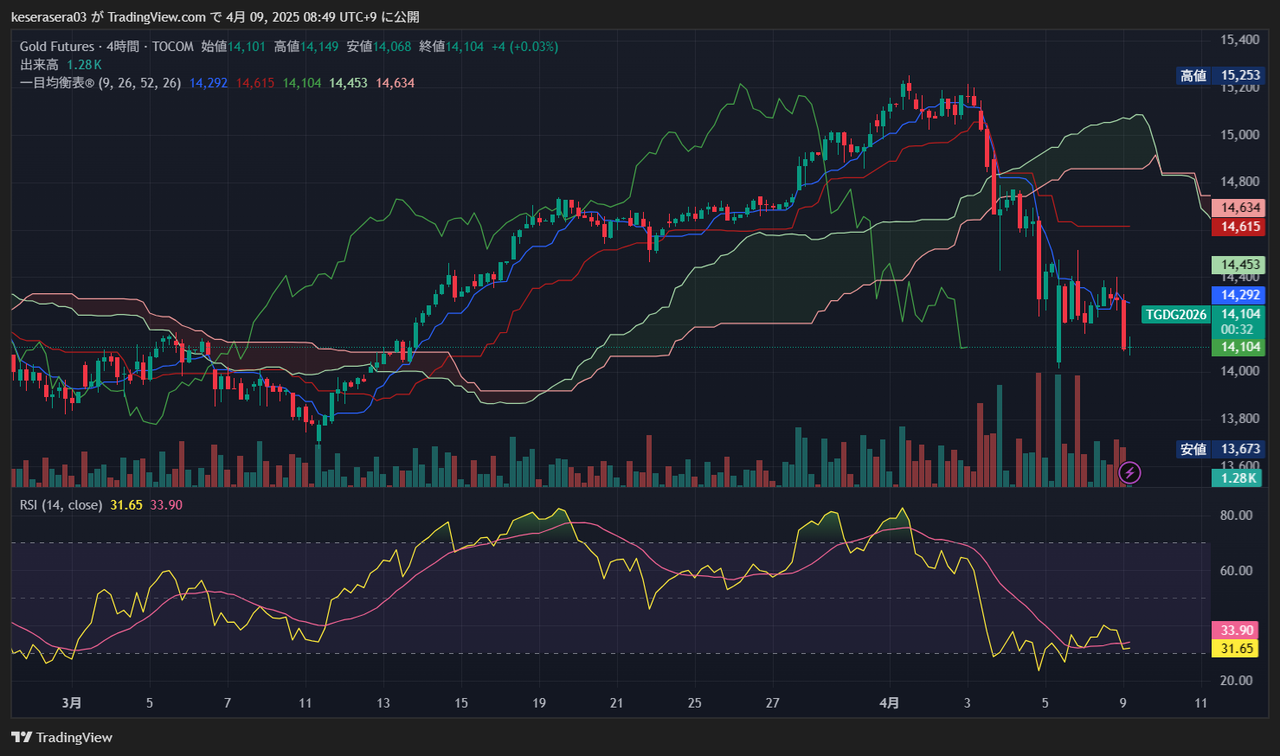
Task: Click the 一目均衡表 (9, 26, 52, 26) indicator name
Action: (x=100, y=83)
